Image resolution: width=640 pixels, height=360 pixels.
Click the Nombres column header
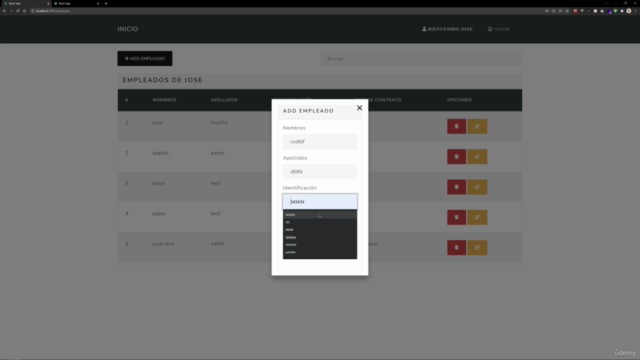click(x=164, y=100)
